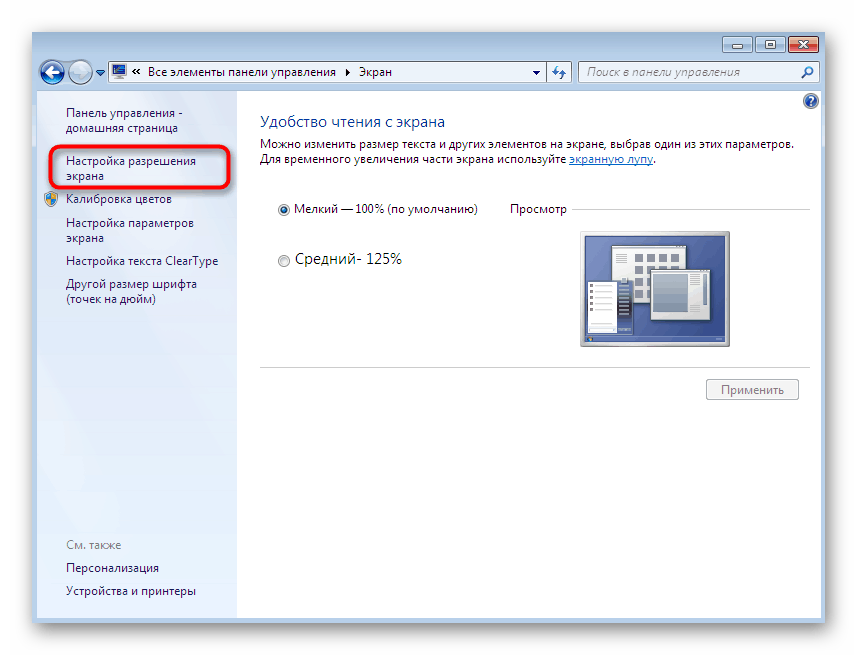
Task: Click the double-chevron in the breadcrumb path
Action: pos(135,71)
